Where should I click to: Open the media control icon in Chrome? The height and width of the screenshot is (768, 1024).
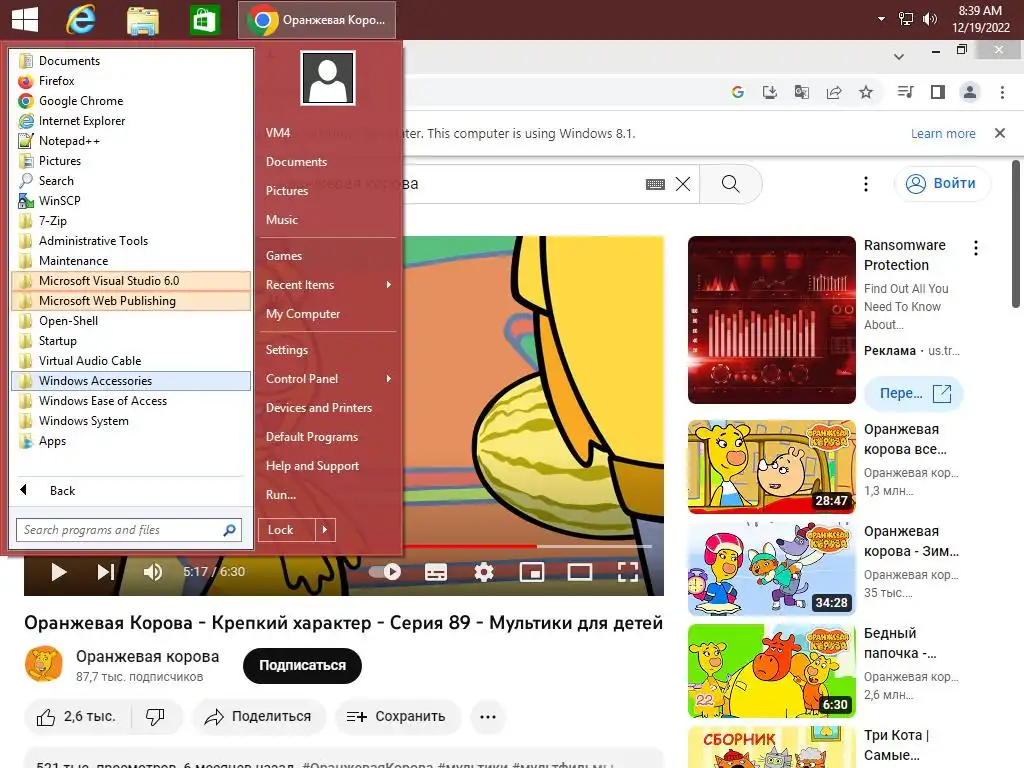point(905,92)
